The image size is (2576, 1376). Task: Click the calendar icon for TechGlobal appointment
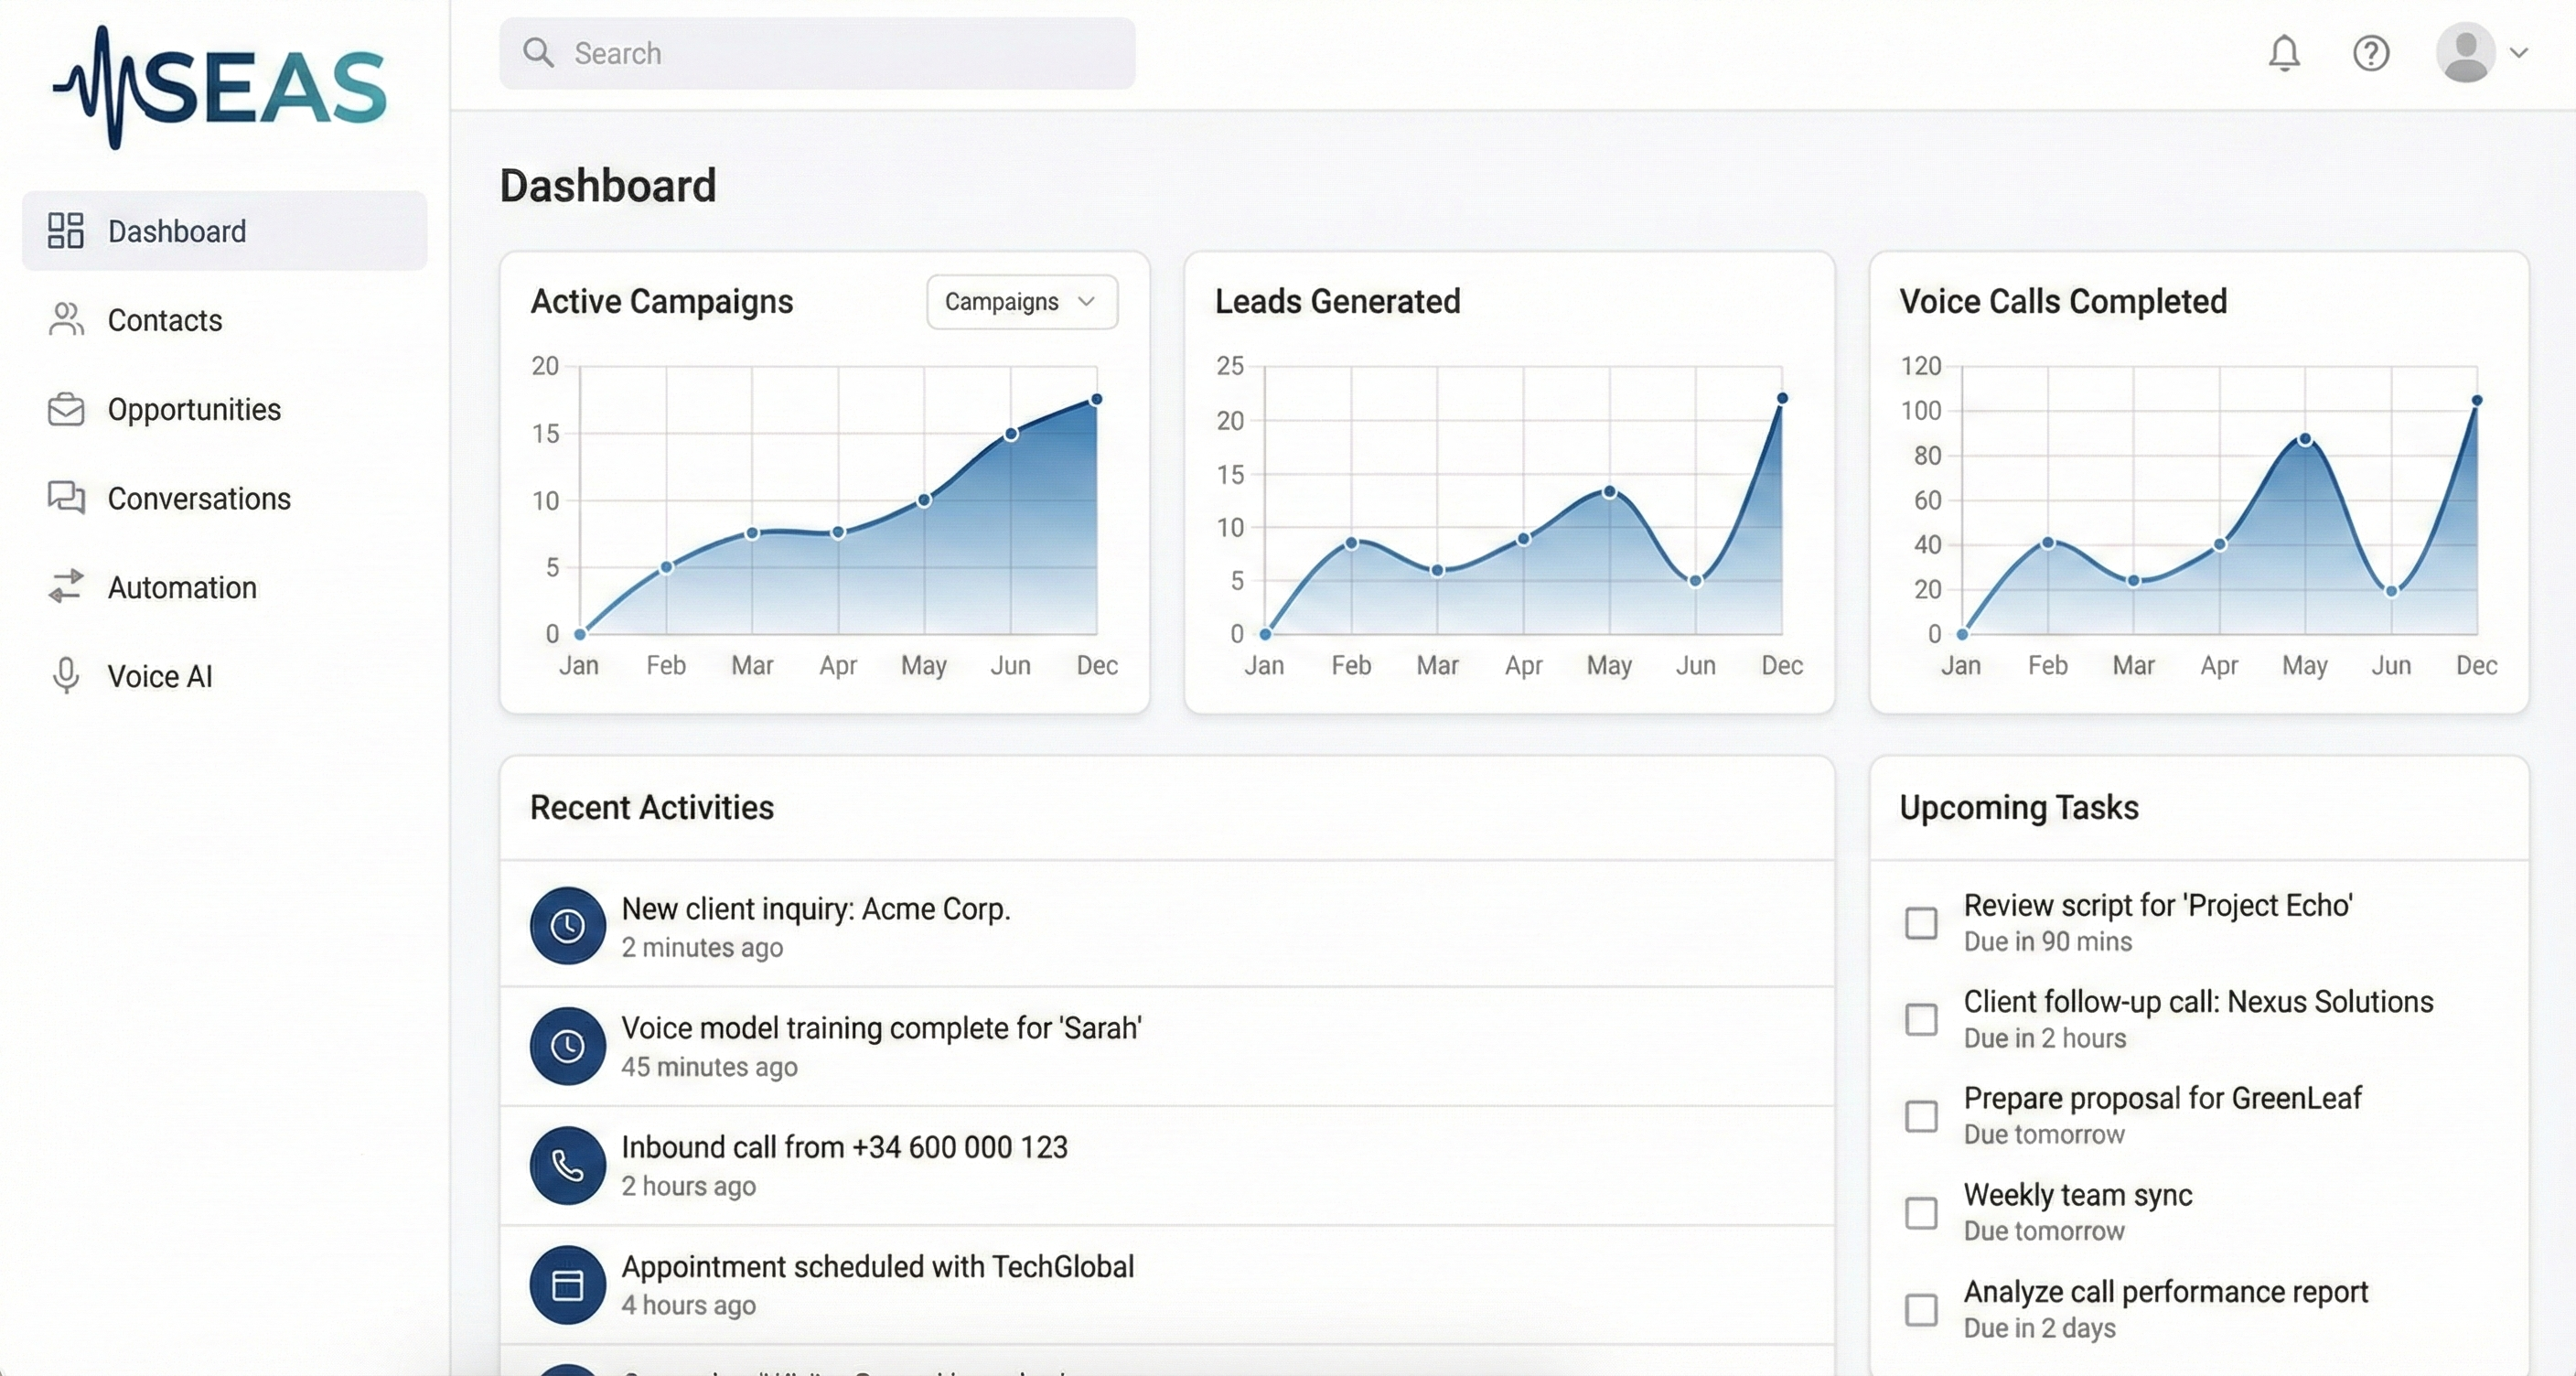[568, 1284]
